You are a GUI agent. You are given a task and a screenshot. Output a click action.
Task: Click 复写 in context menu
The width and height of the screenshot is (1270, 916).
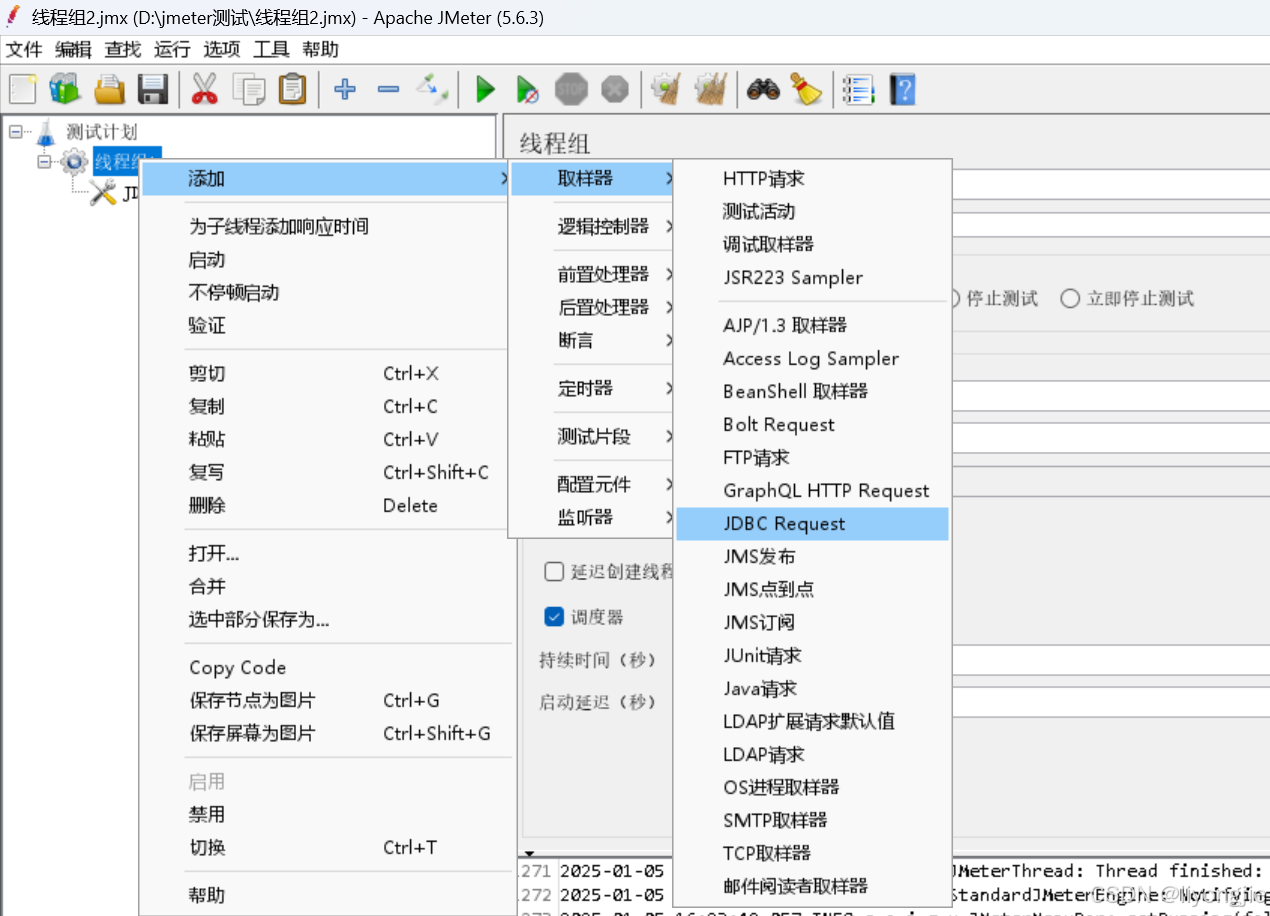[326, 473]
